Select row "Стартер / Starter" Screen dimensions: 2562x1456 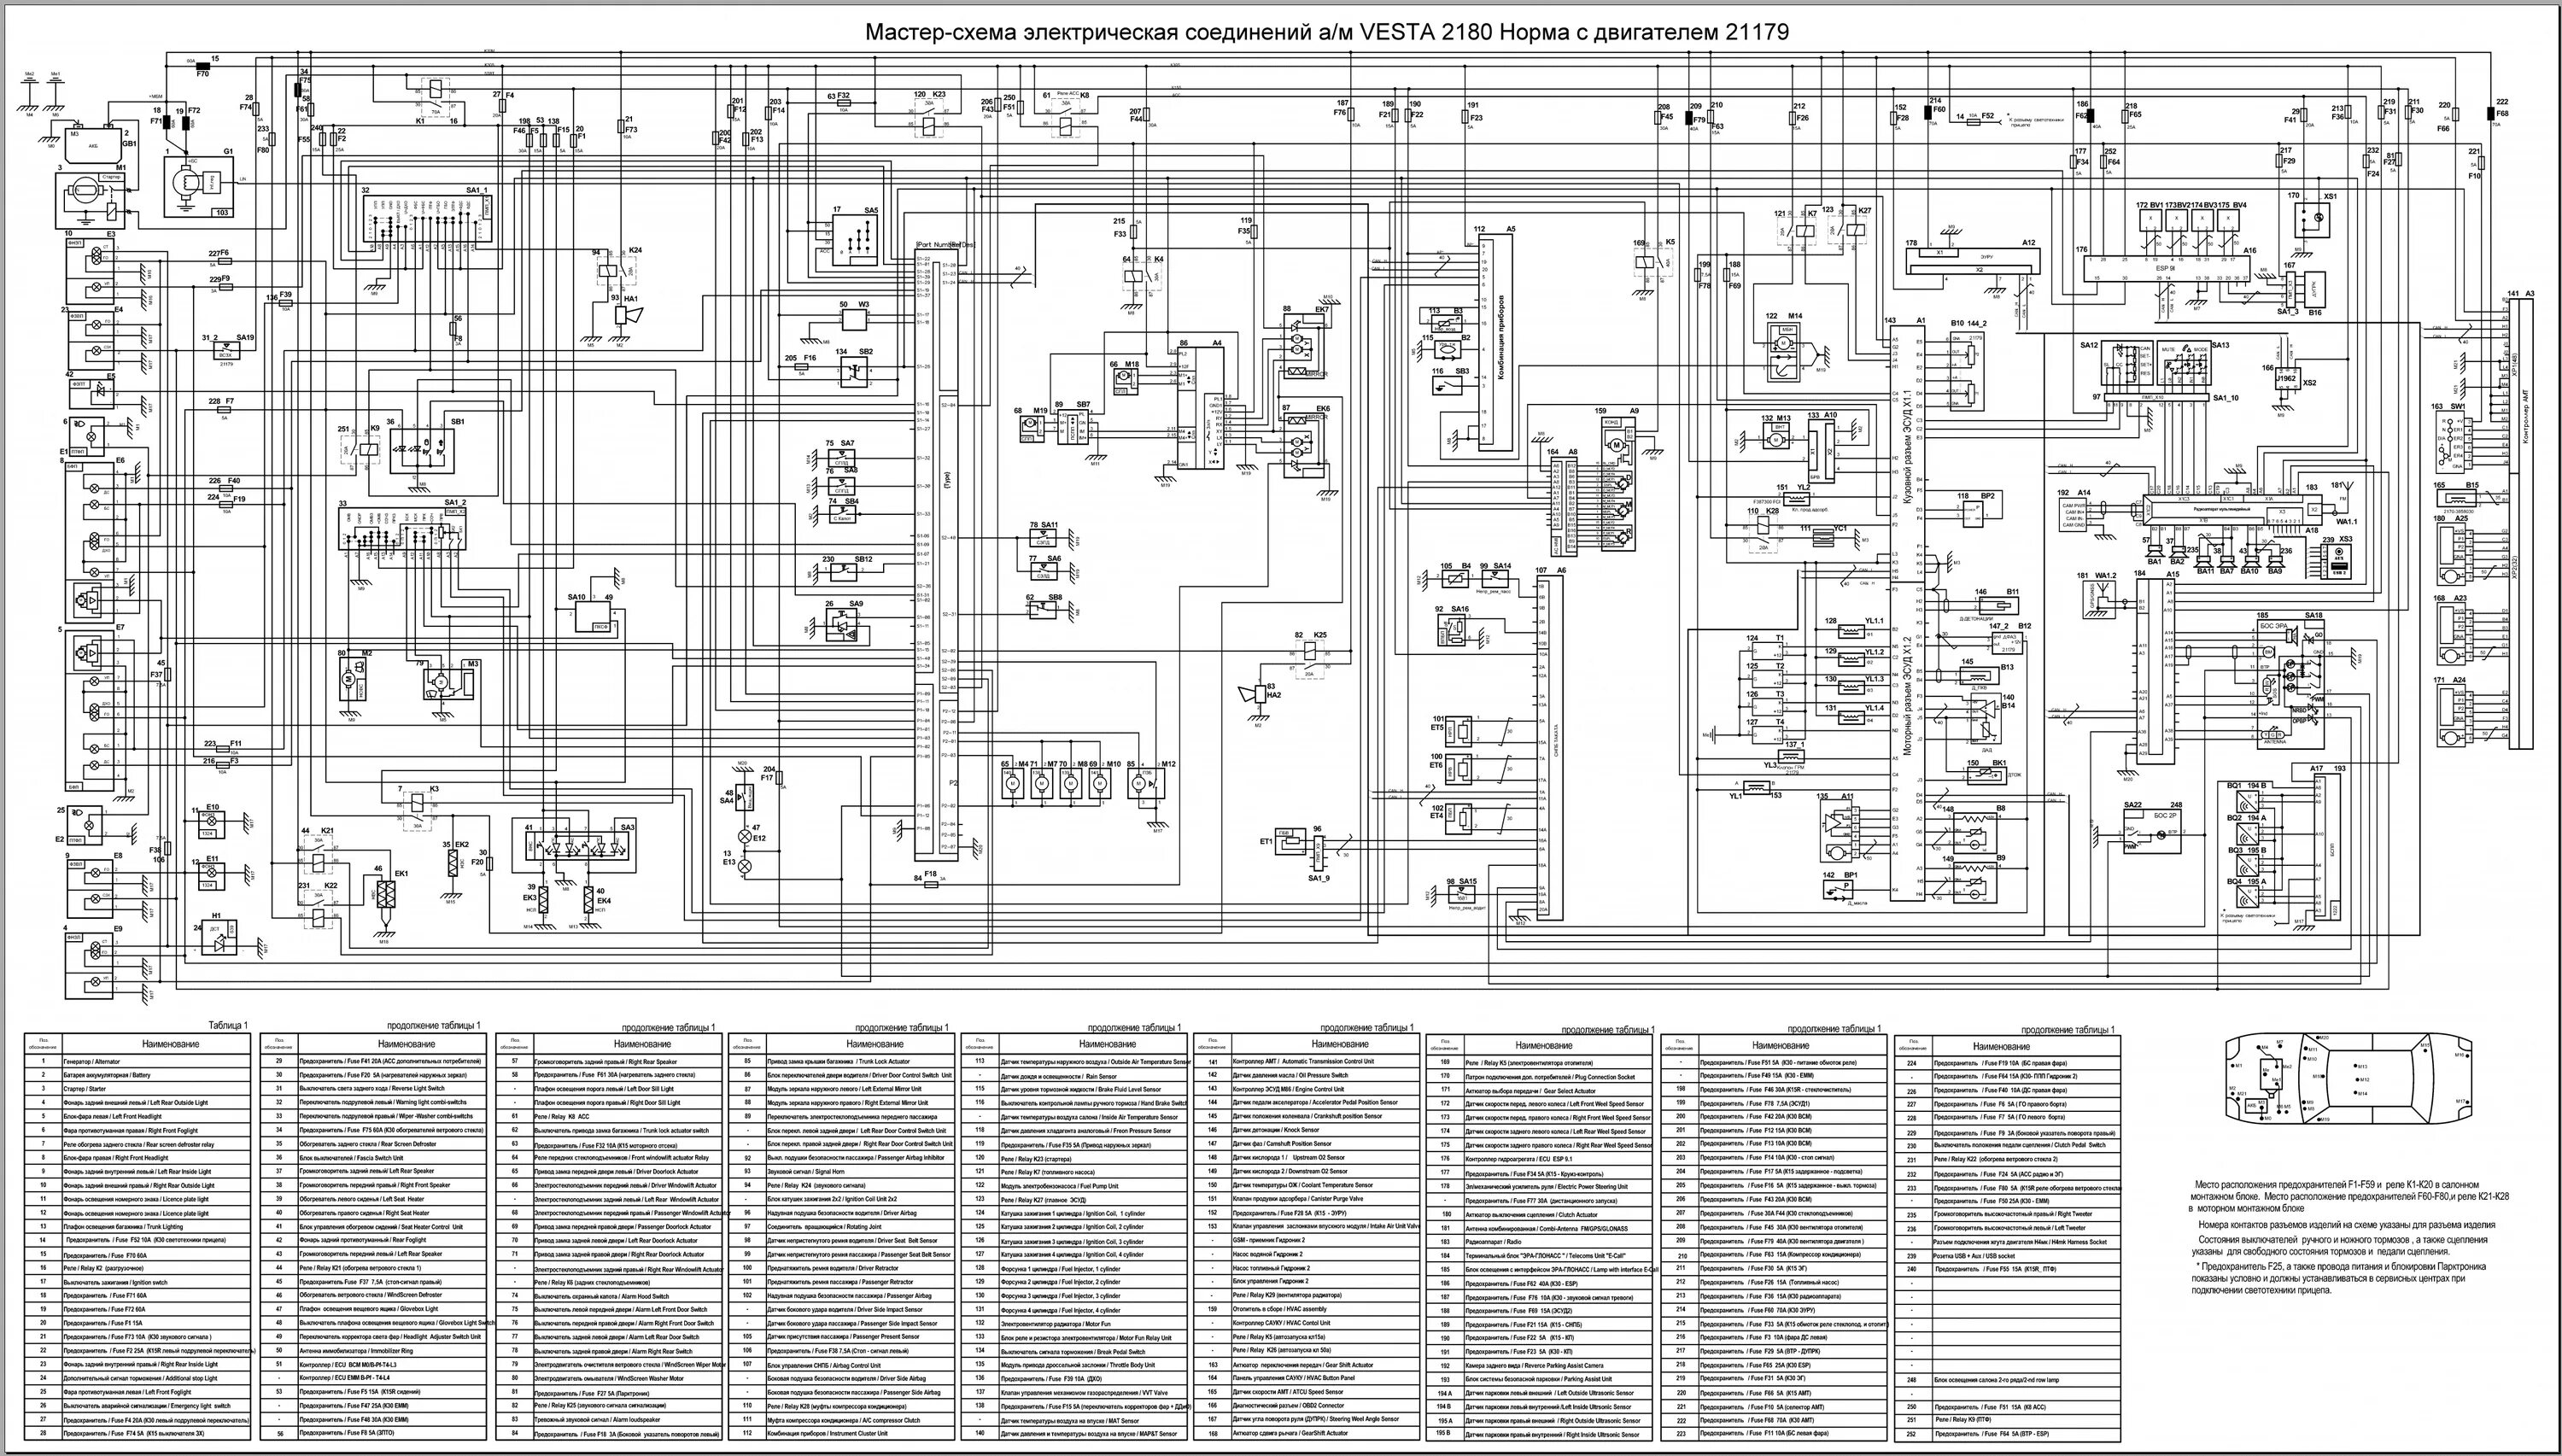138,1088
